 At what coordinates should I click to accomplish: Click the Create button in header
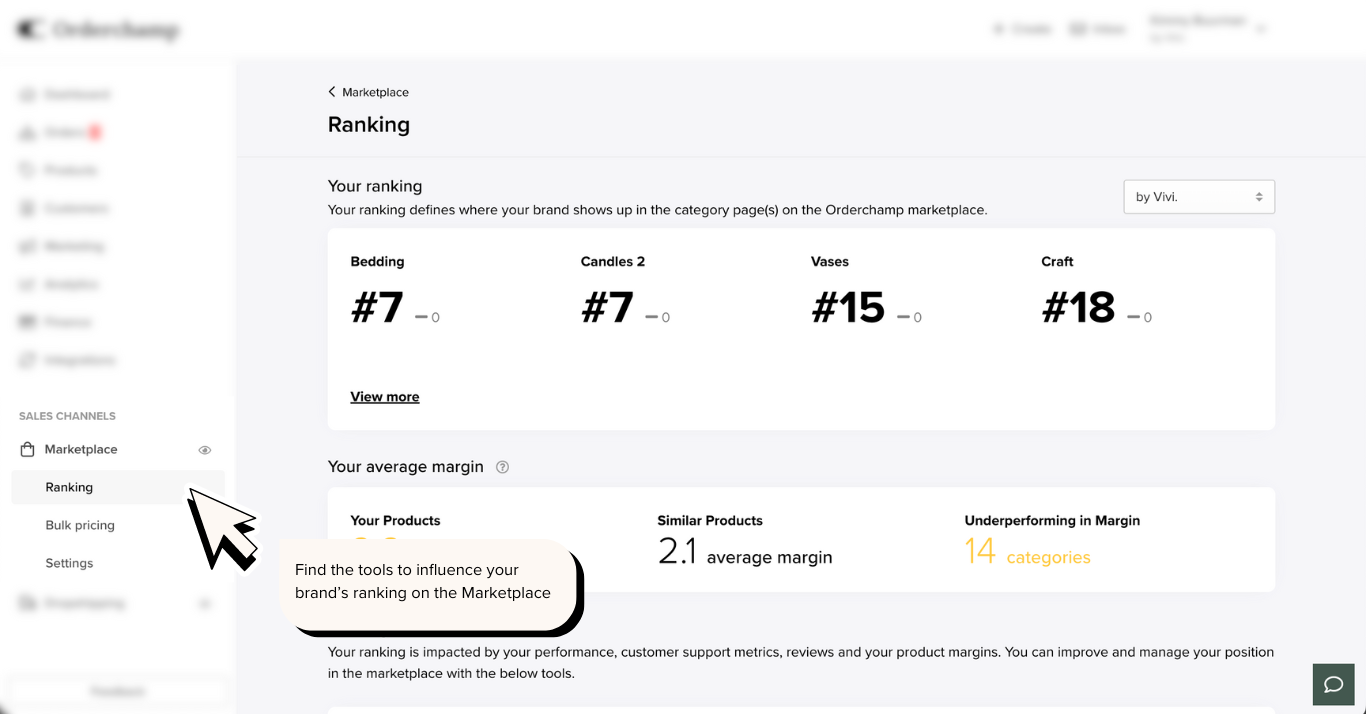[x=1022, y=30]
